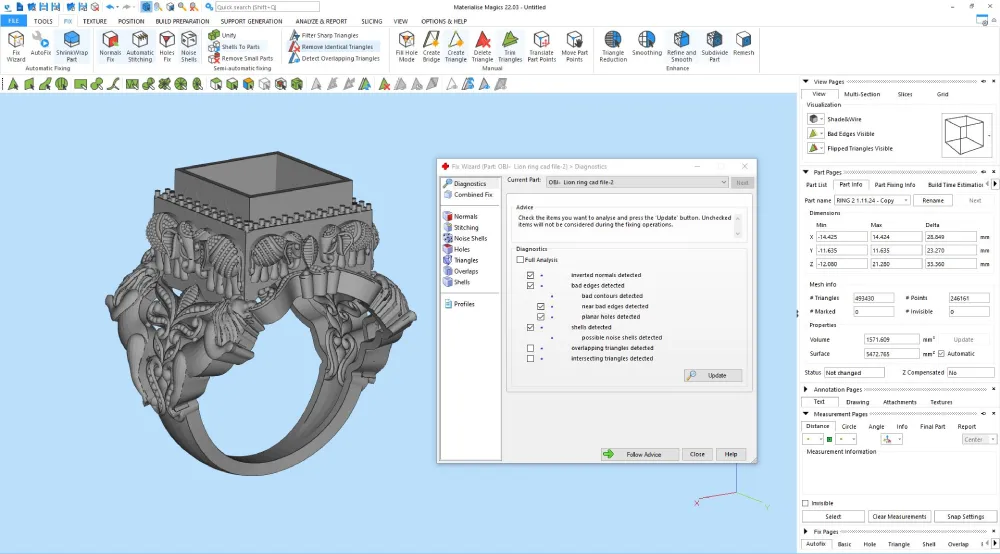The width and height of the screenshot is (1000, 554).
Task: Select the Create Bridge tool
Action: click(431, 47)
